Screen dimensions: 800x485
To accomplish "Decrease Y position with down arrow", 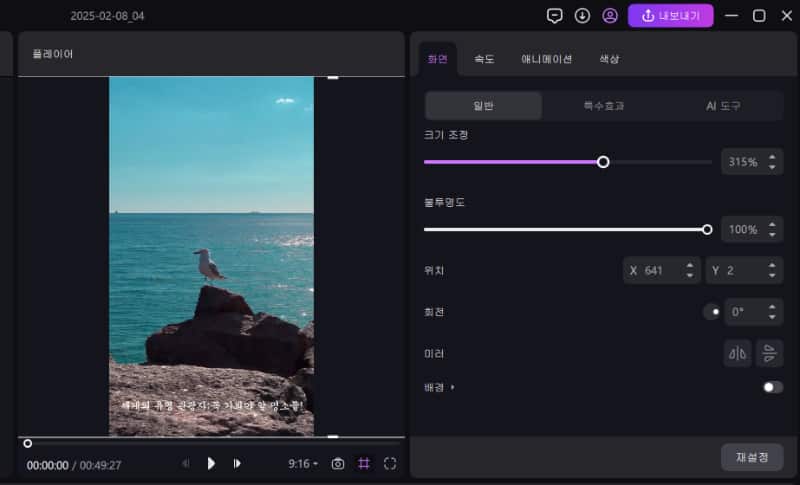I will tap(772, 275).
